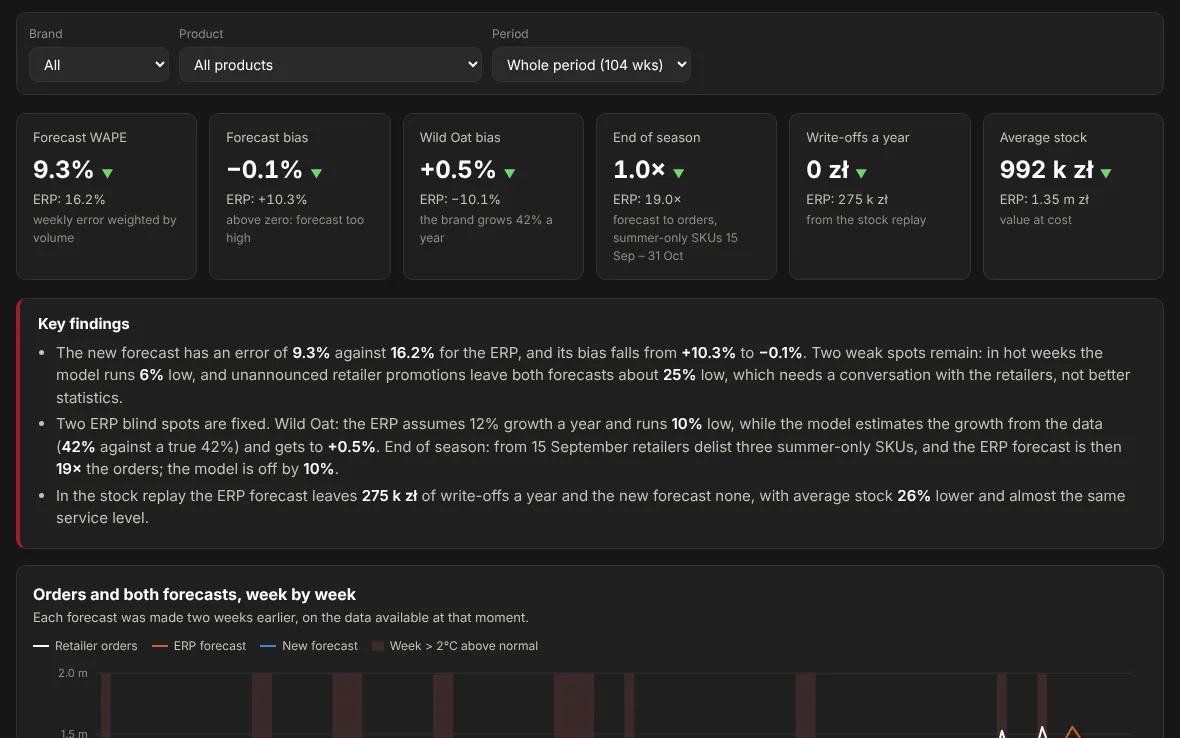
Task: Click the from the stock replay caption
Action: click(x=866, y=220)
